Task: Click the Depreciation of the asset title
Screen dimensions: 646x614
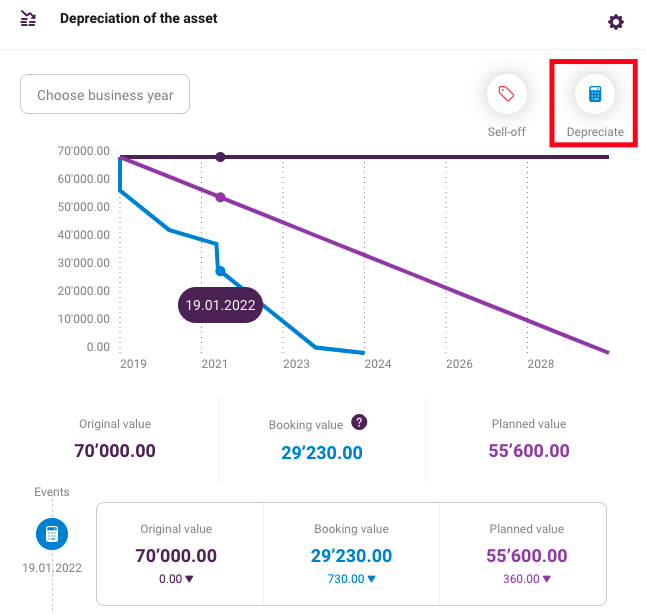Action: (x=138, y=19)
